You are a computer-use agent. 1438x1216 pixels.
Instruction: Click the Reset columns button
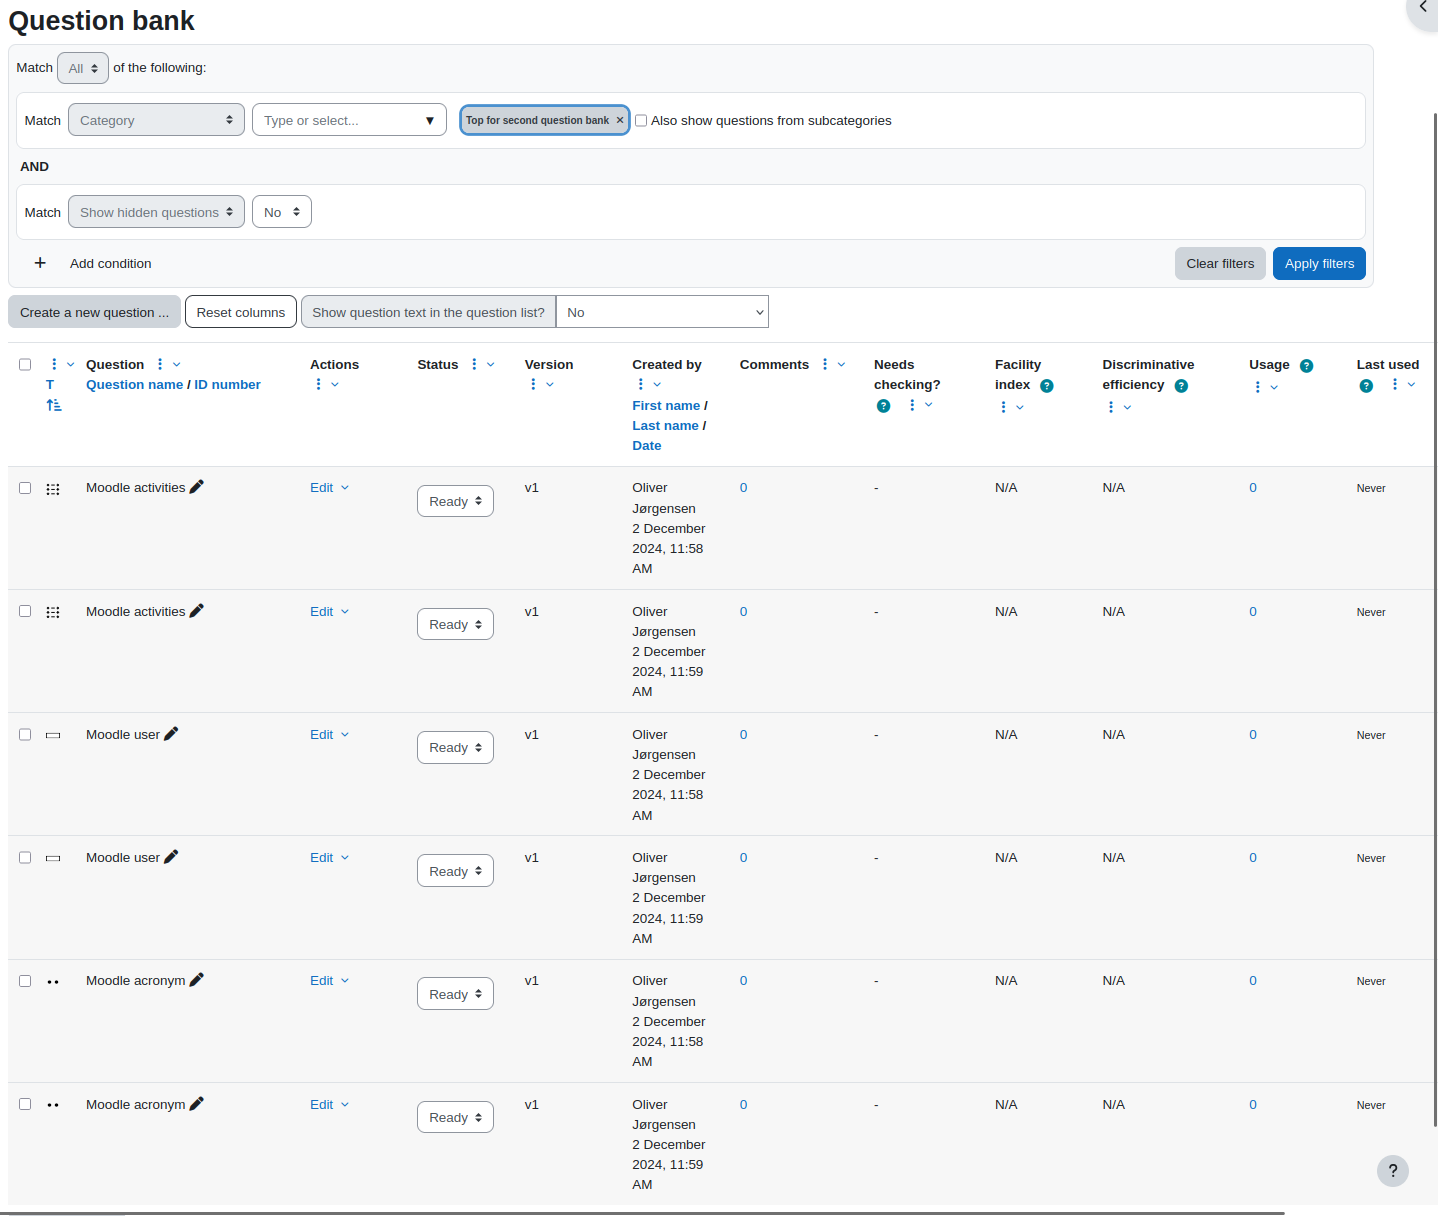click(x=241, y=312)
